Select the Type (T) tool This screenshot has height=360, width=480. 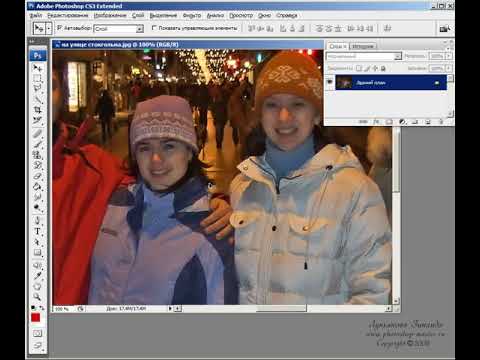pos(37,231)
